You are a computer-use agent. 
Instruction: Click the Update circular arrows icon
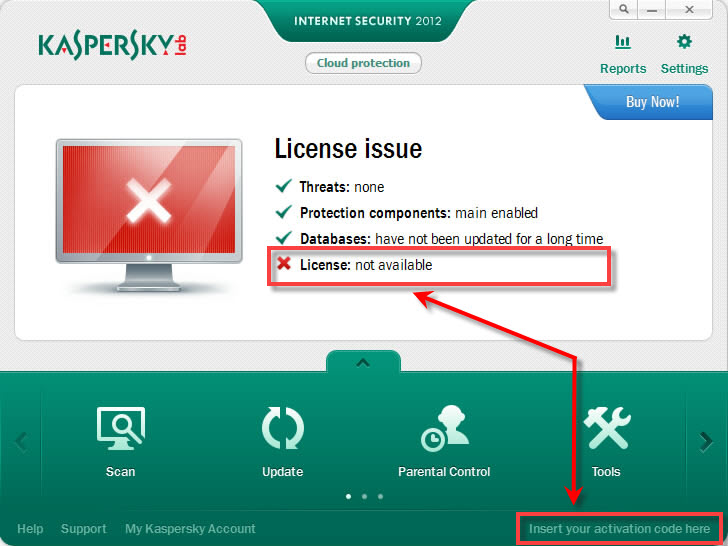pos(283,428)
